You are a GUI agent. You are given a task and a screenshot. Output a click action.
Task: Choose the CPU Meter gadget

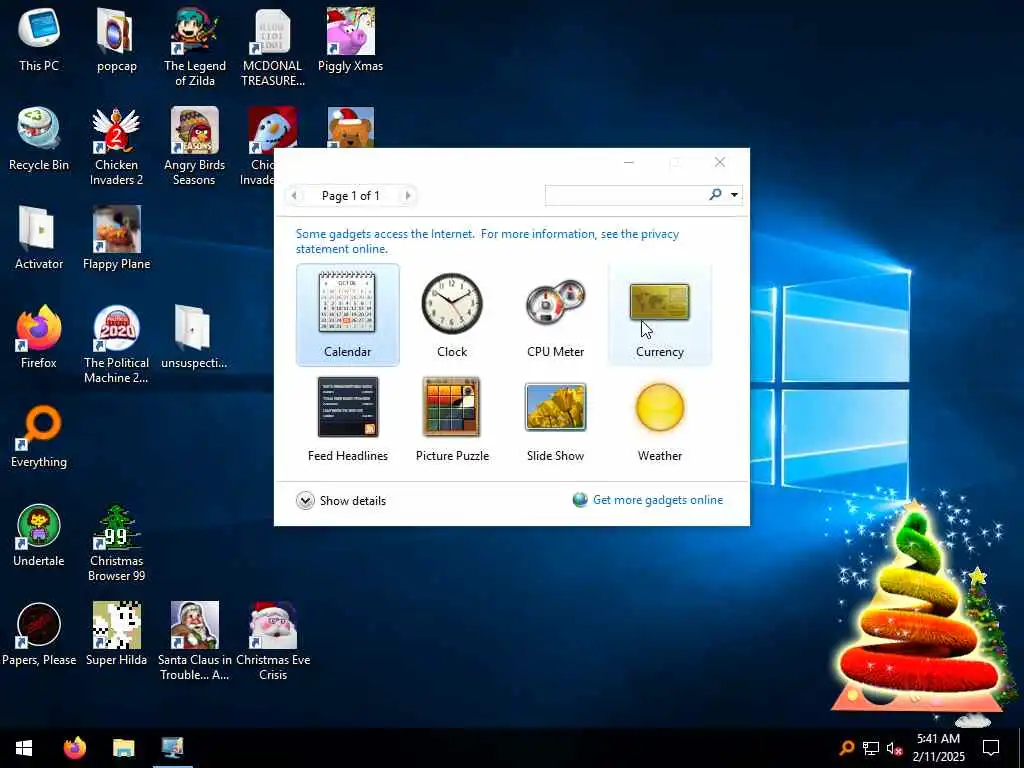[556, 315]
